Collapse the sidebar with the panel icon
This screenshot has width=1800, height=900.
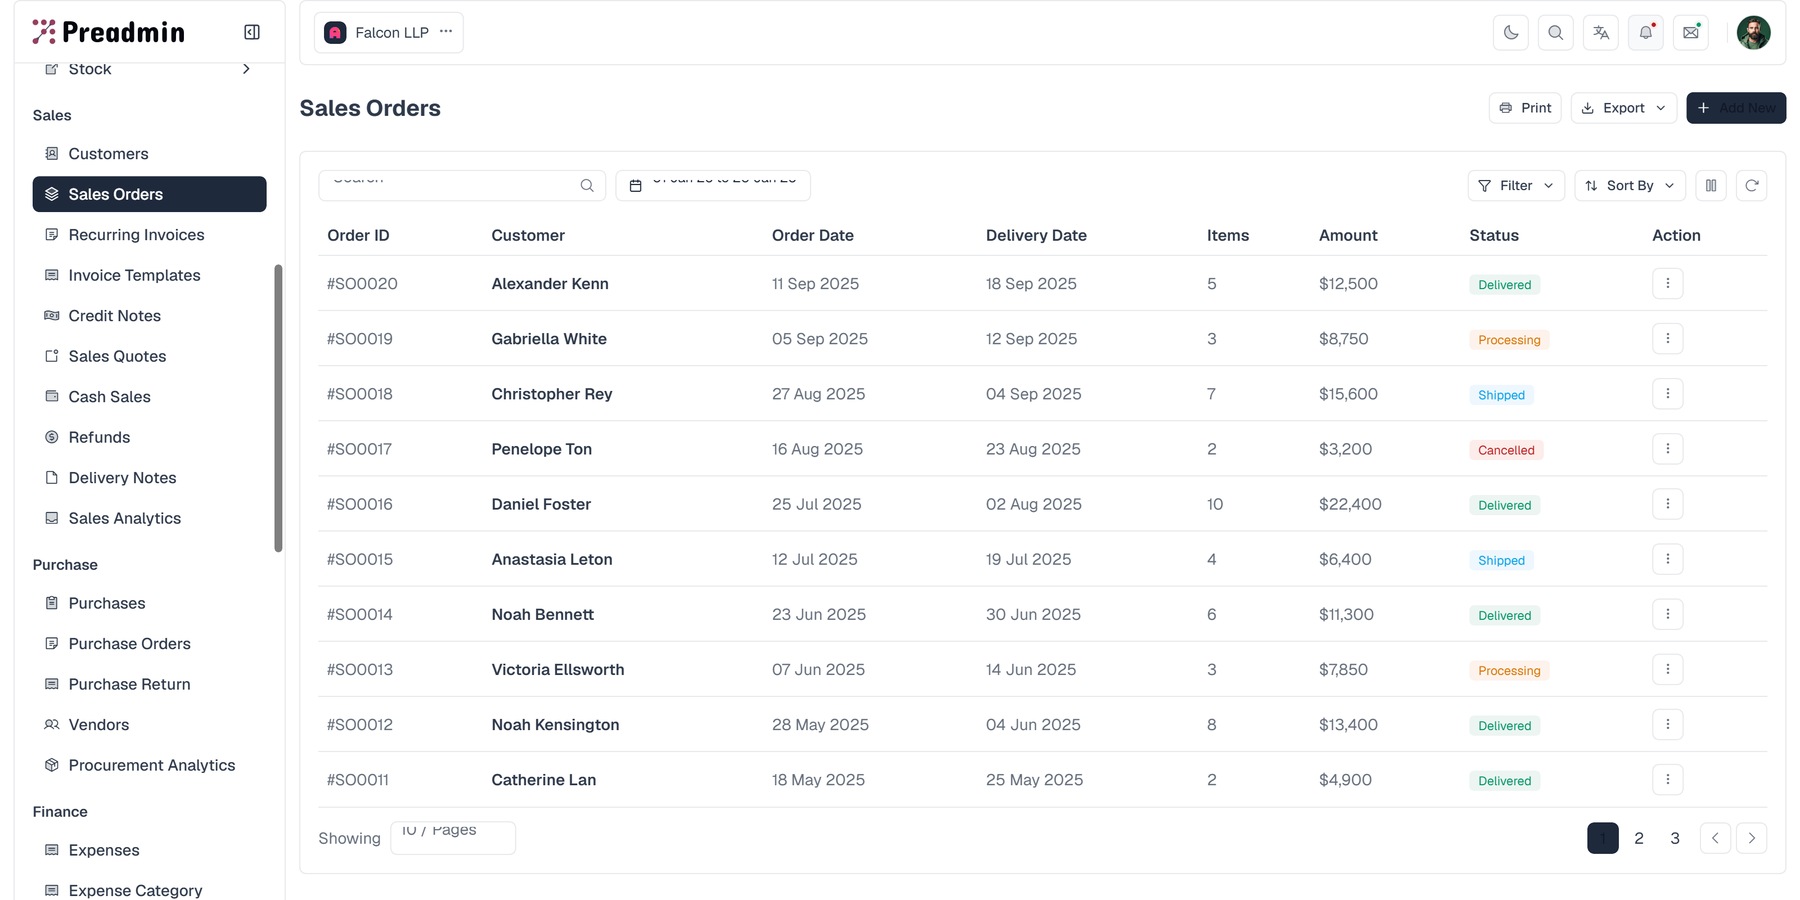click(x=252, y=32)
